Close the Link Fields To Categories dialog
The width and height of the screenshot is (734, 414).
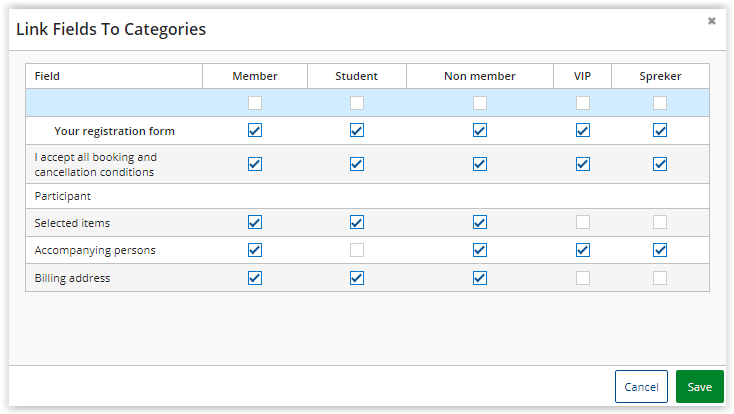[x=712, y=20]
